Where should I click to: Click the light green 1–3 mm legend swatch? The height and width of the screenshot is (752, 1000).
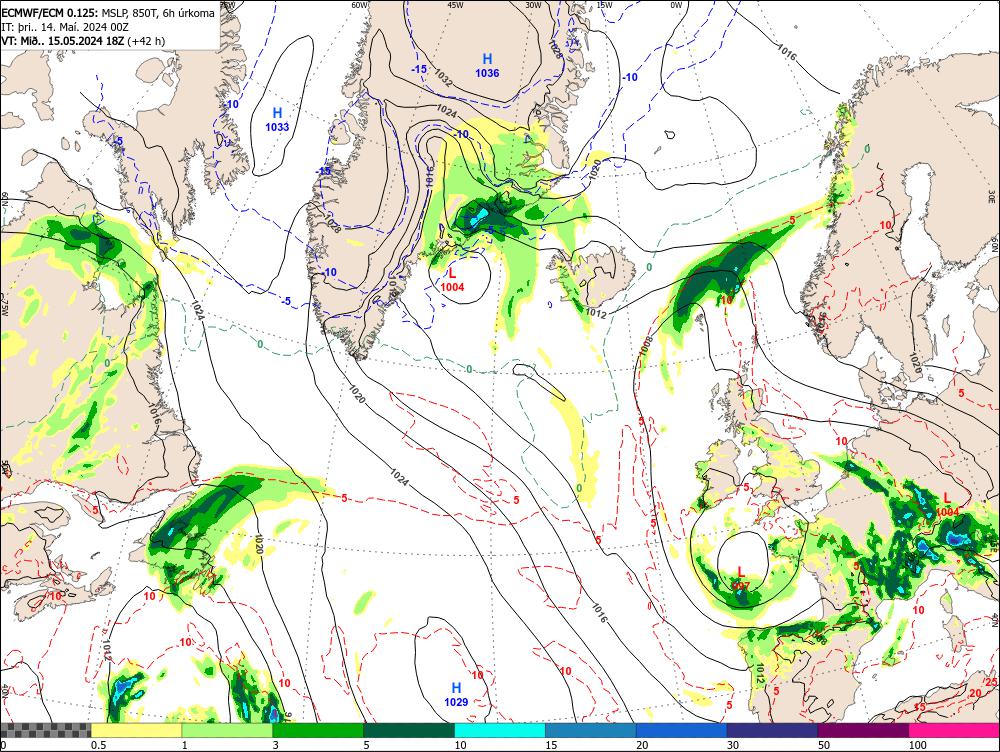[227, 730]
